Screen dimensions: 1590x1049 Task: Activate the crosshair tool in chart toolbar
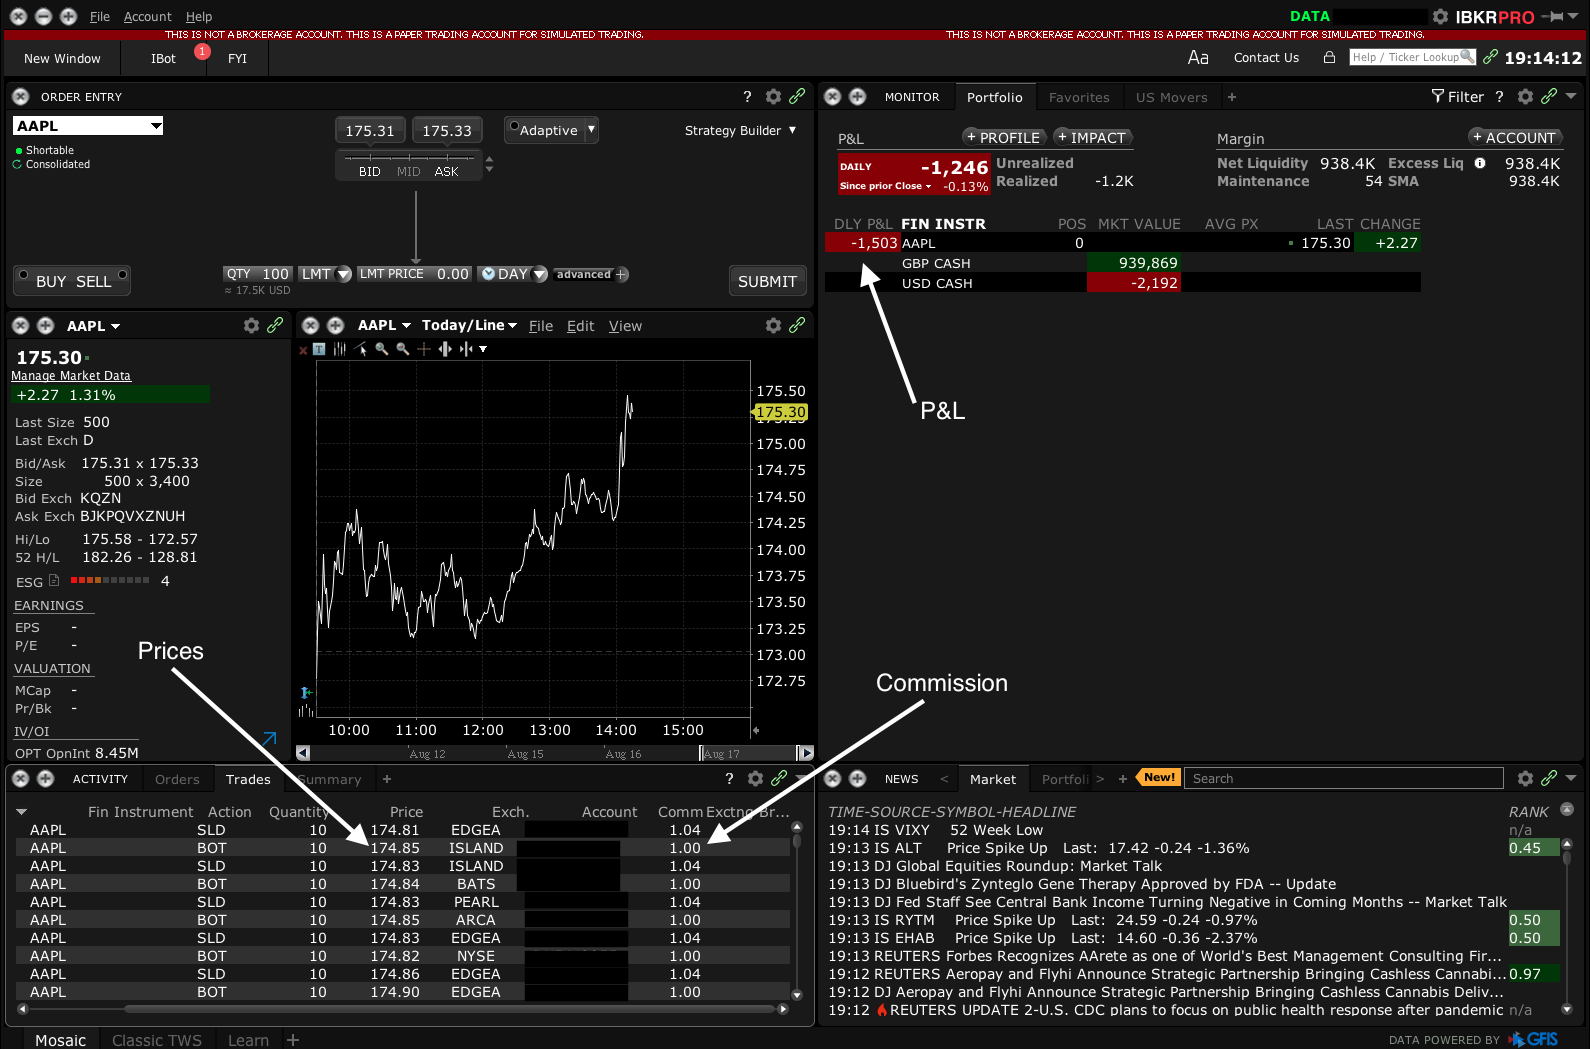[x=423, y=349]
